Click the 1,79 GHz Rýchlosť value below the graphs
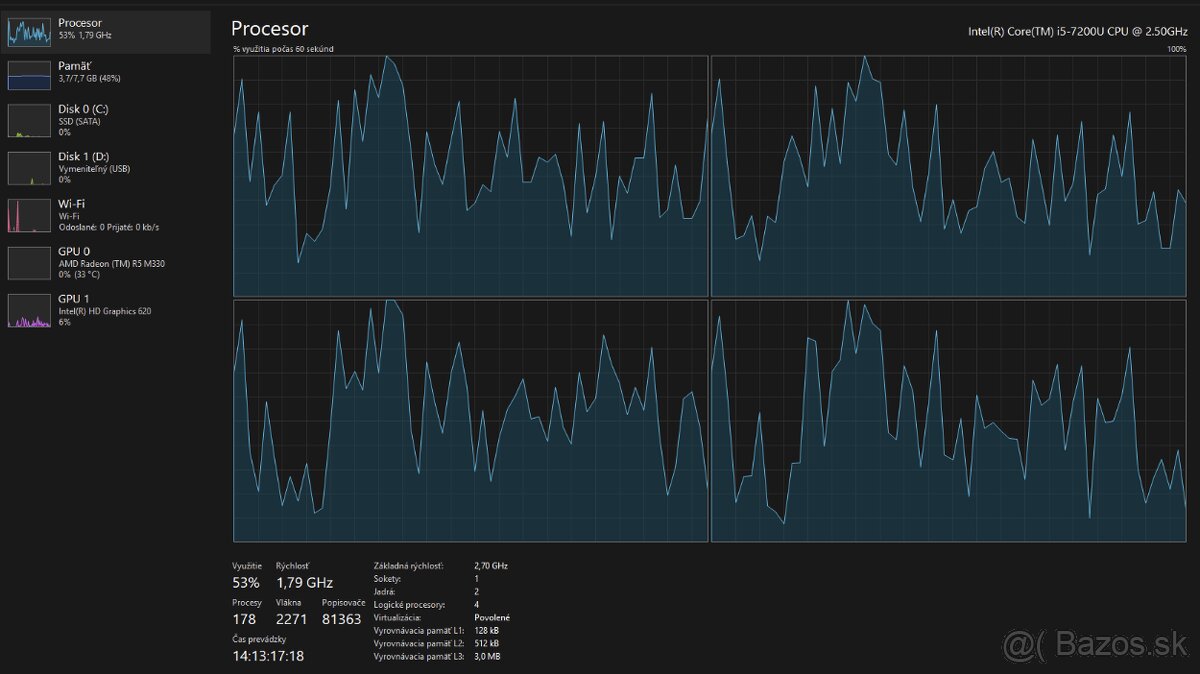This screenshot has height=674, width=1200. coord(304,582)
